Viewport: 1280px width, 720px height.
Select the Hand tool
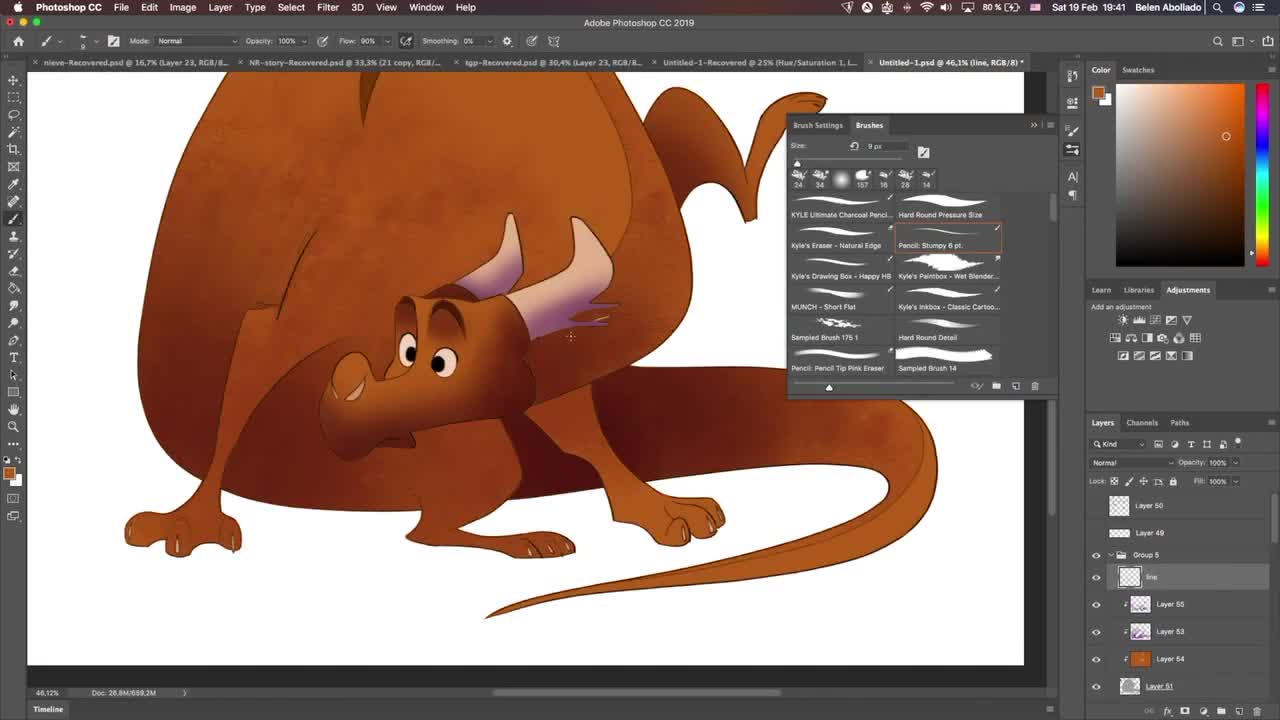tap(13, 409)
